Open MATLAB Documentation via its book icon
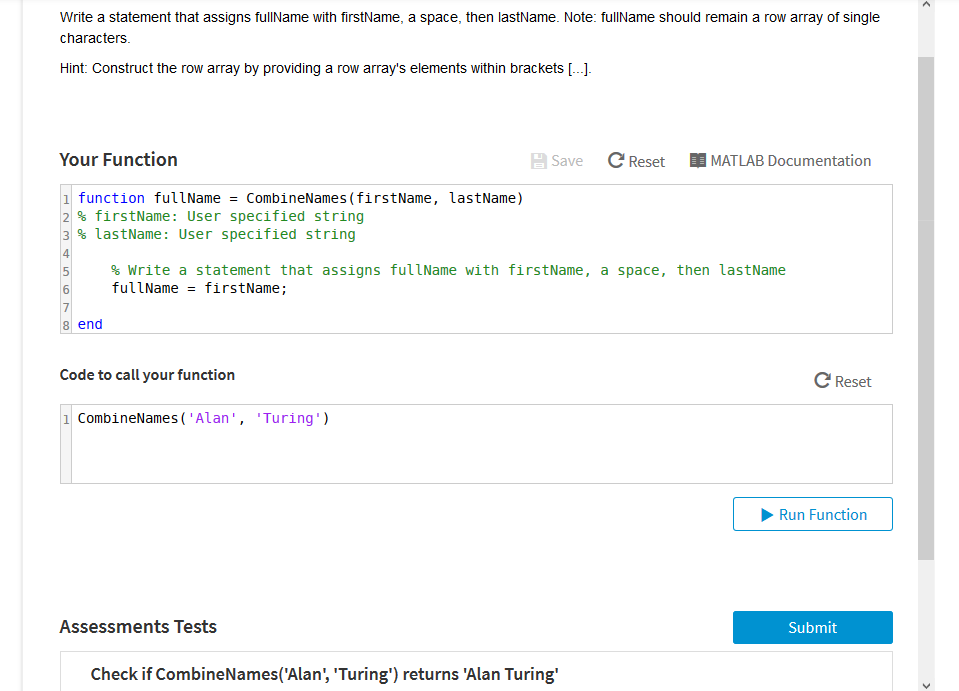Viewport: 959px width, 691px height. pyautogui.click(x=697, y=160)
